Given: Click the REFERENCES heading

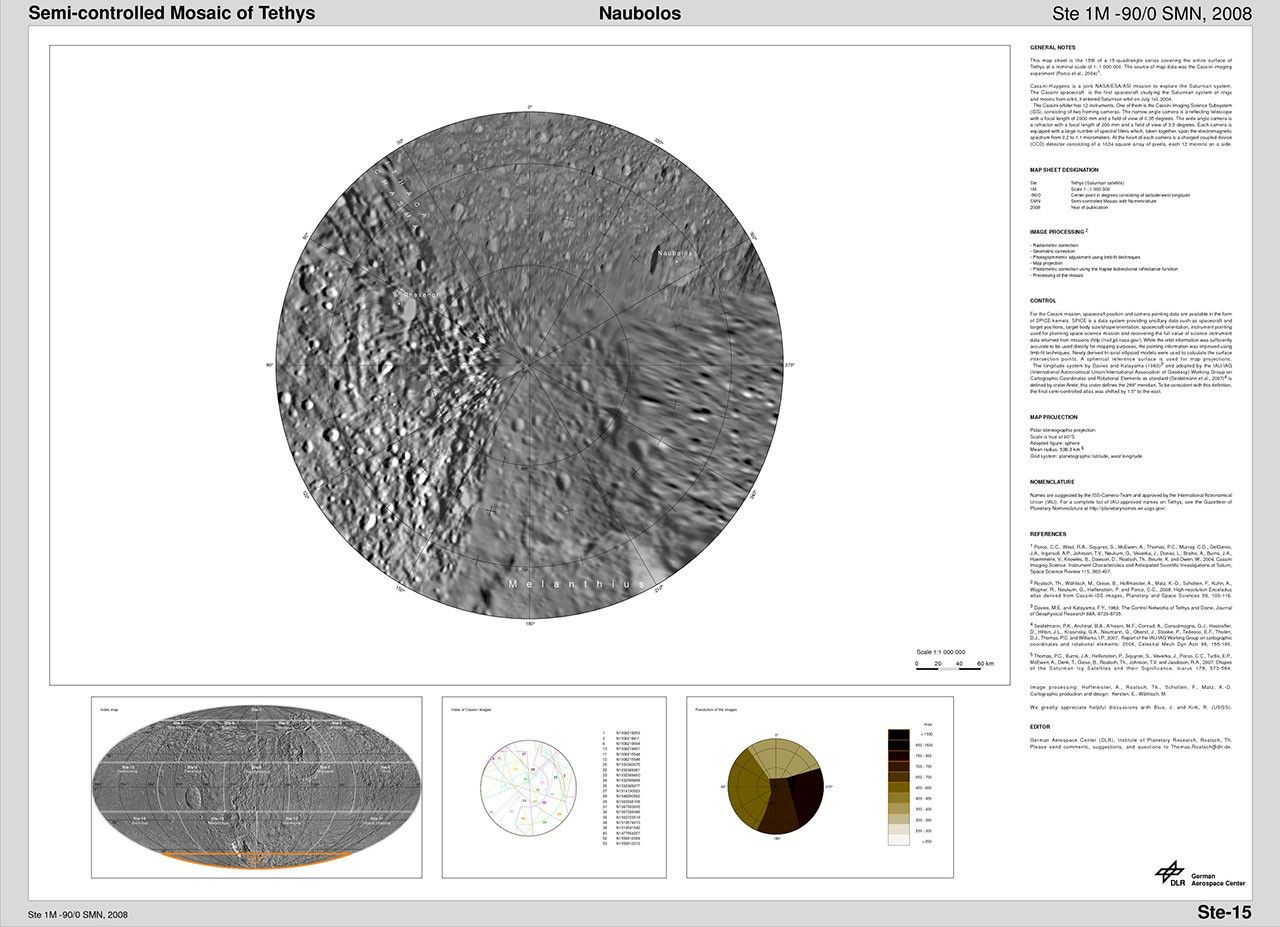Looking at the screenshot, I should pyautogui.click(x=1048, y=534).
